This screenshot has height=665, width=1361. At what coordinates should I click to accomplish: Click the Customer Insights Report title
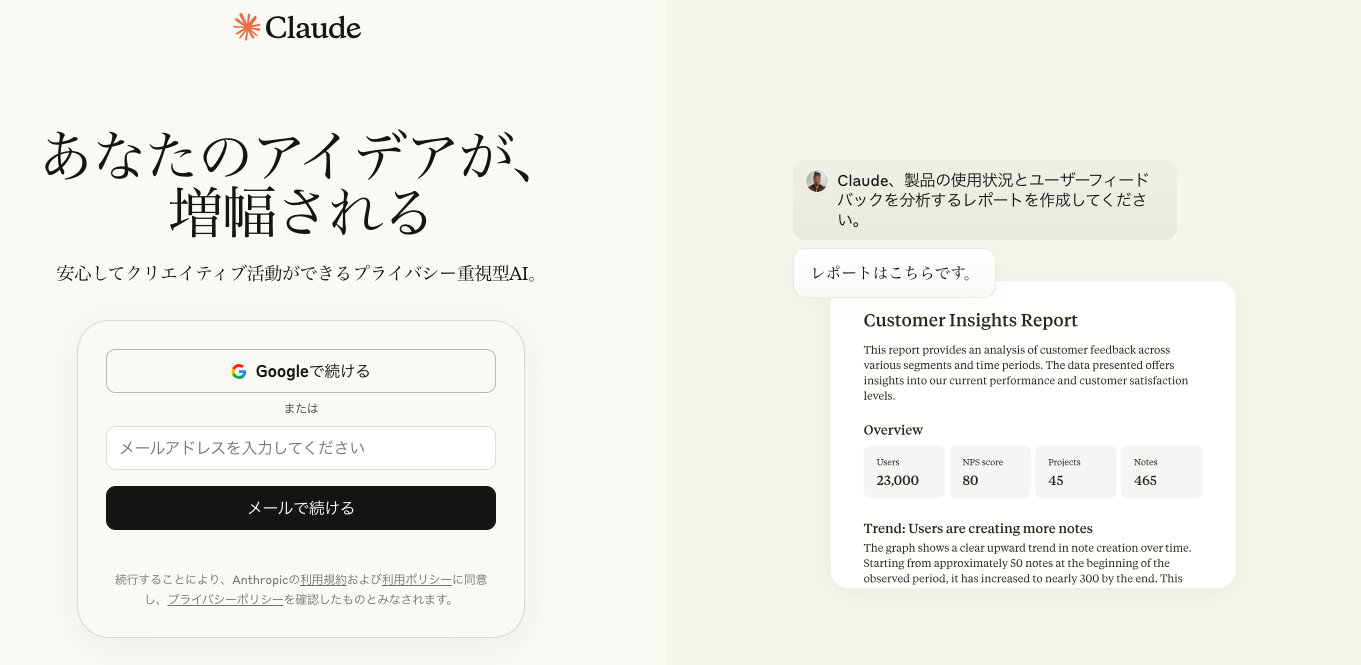971,320
